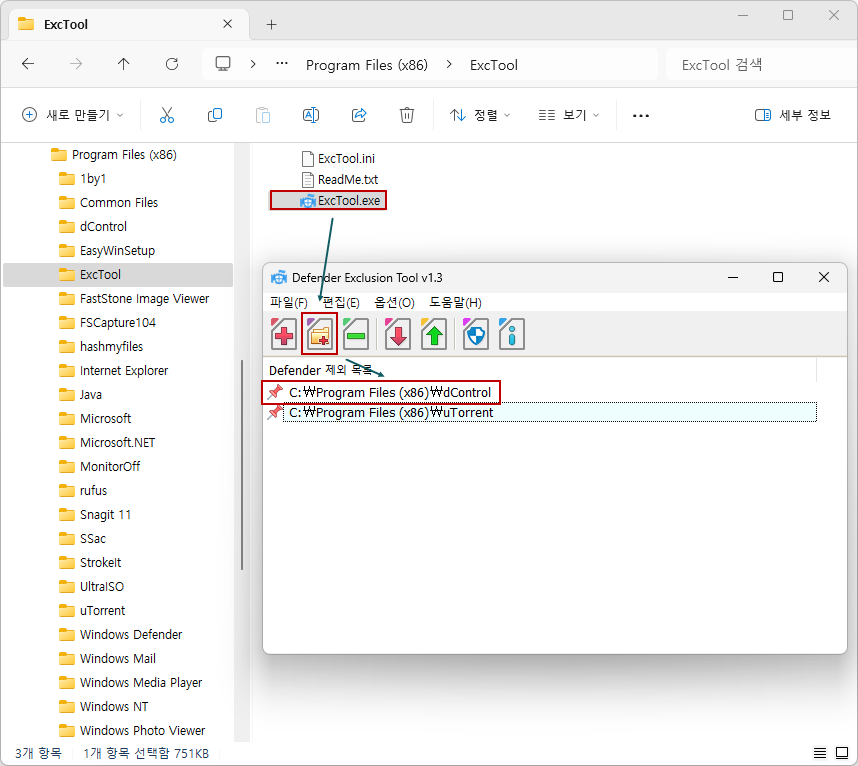Click the navigation pane vertical scrollbar
Image resolution: width=858 pixels, height=766 pixels.
[x=242, y=465]
